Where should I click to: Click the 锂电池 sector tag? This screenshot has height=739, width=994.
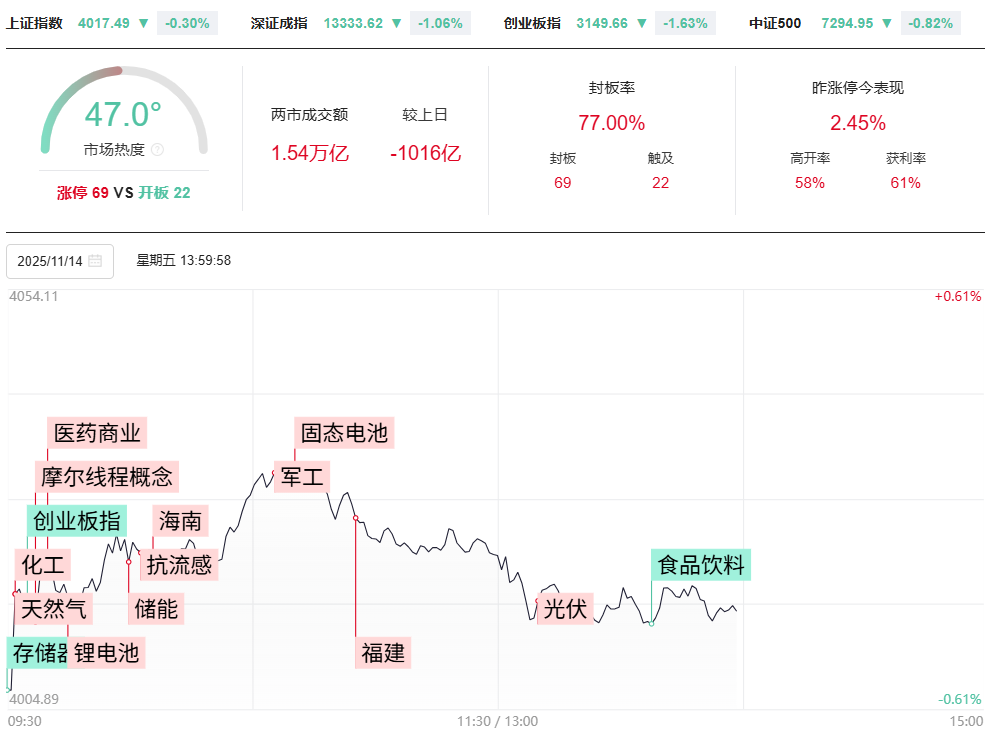coord(107,654)
